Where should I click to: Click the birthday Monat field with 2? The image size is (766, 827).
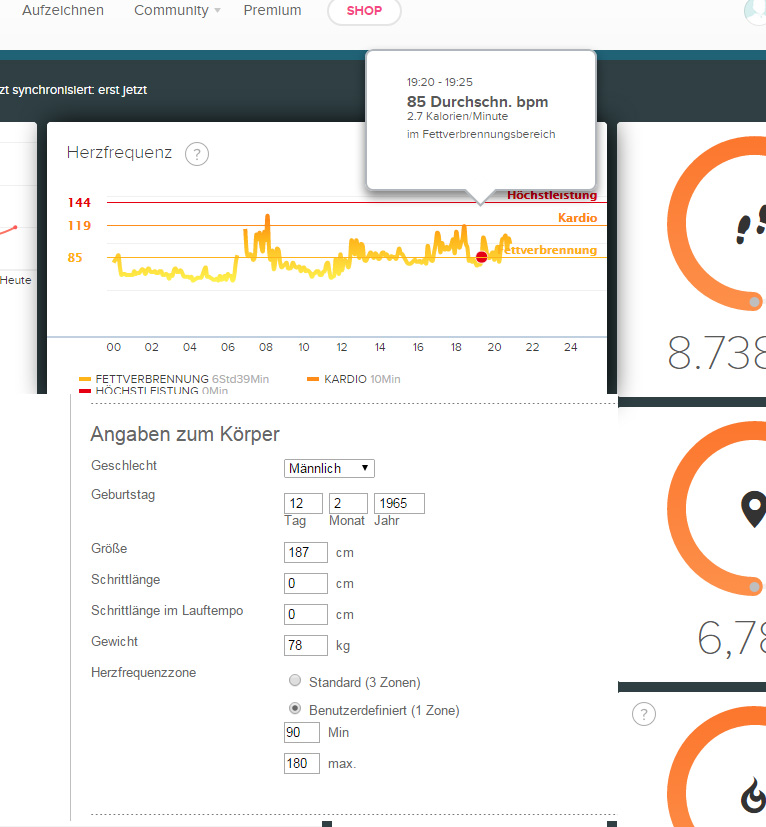tap(348, 503)
